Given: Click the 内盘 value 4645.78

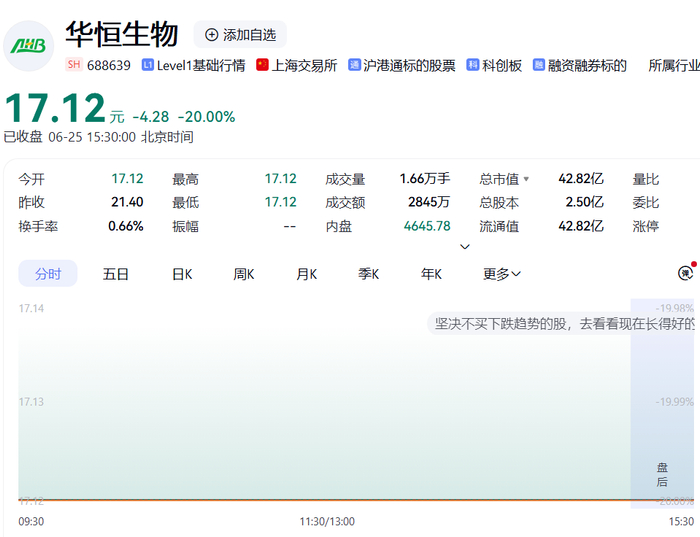Looking at the screenshot, I should coord(427,226).
